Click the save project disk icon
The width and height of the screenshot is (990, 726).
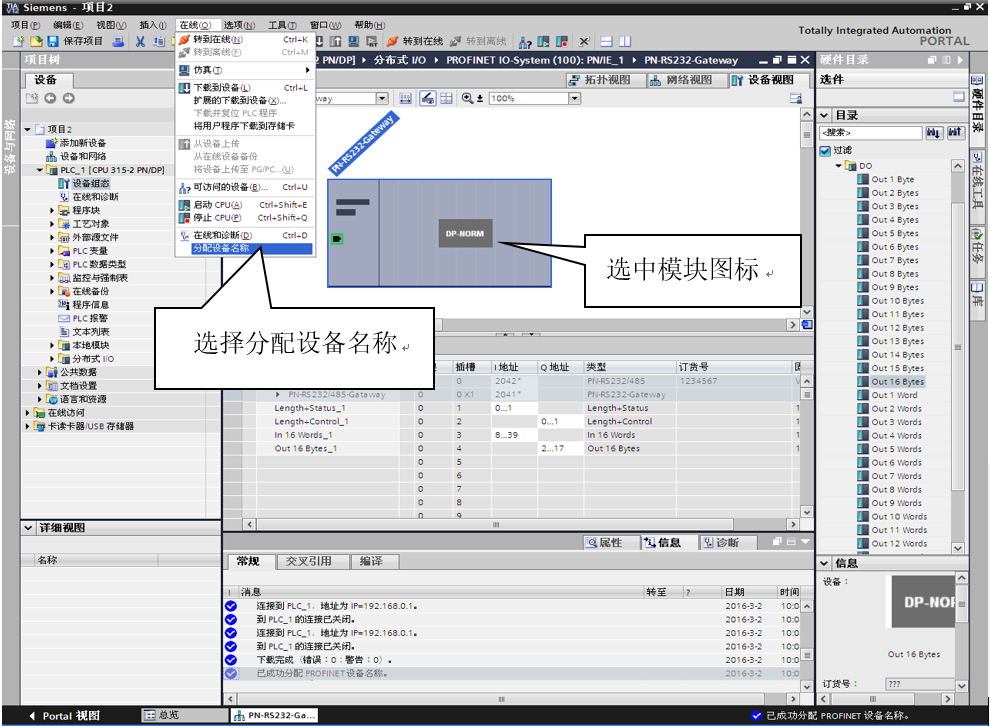pos(53,42)
